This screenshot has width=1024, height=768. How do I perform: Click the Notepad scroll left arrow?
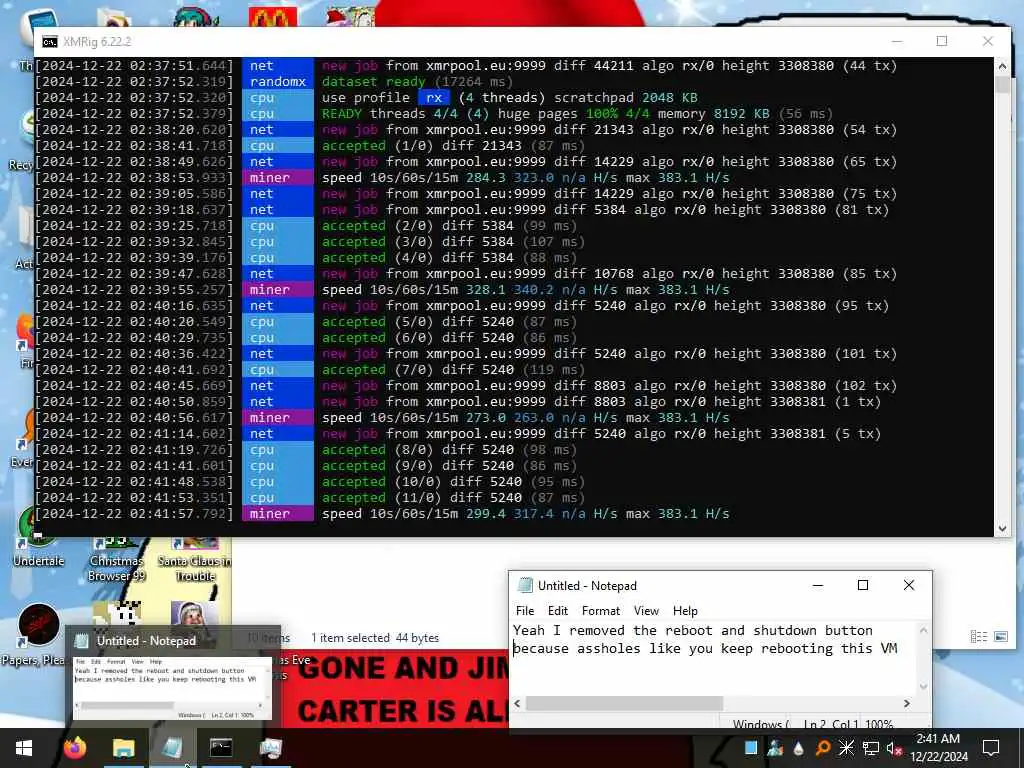click(x=518, y=703)
